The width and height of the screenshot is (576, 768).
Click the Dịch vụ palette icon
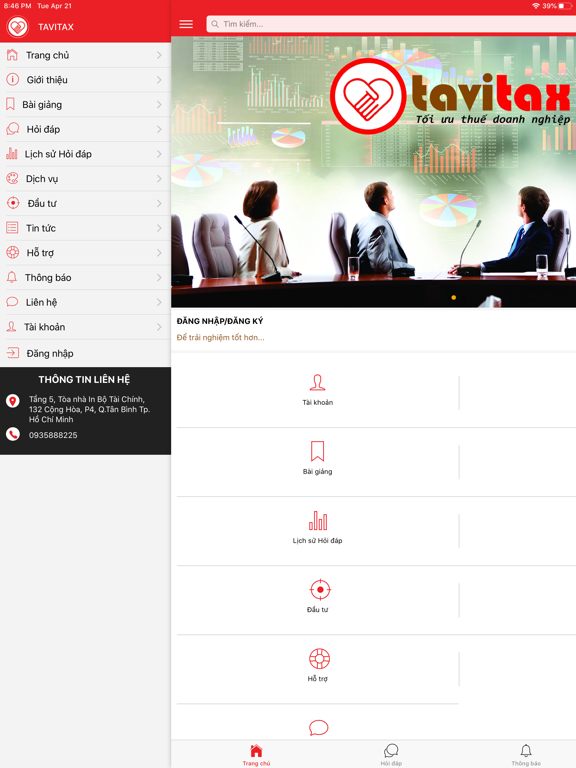point(12,178)
